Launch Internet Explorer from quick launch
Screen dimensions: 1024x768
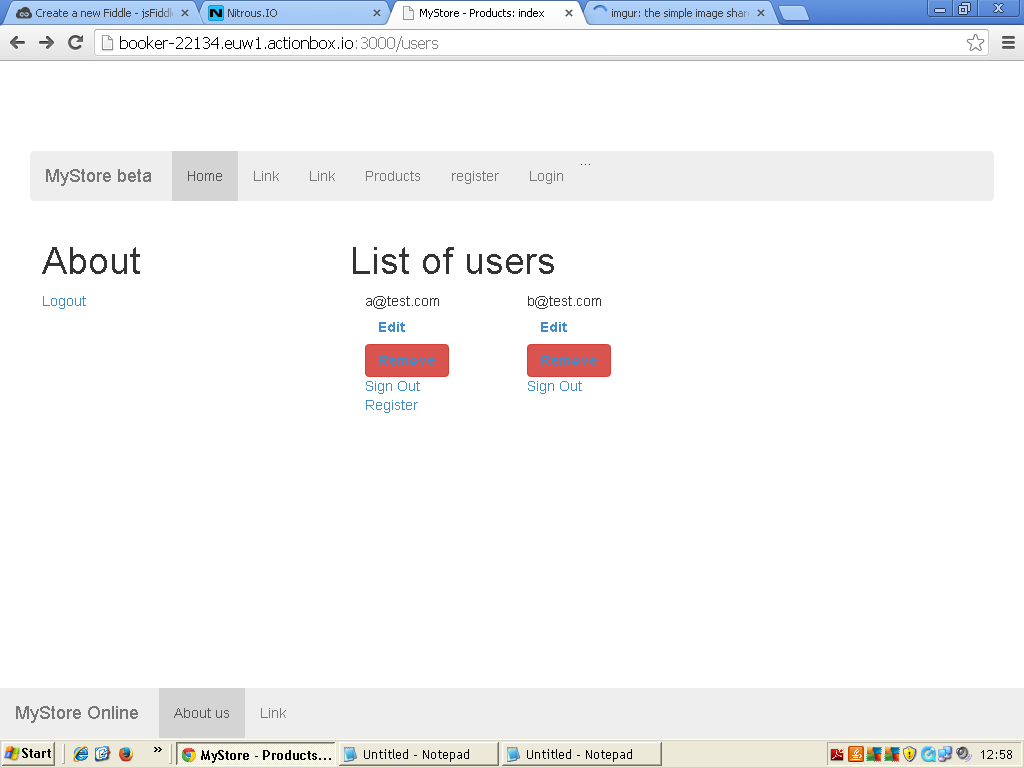pos(81,754)
